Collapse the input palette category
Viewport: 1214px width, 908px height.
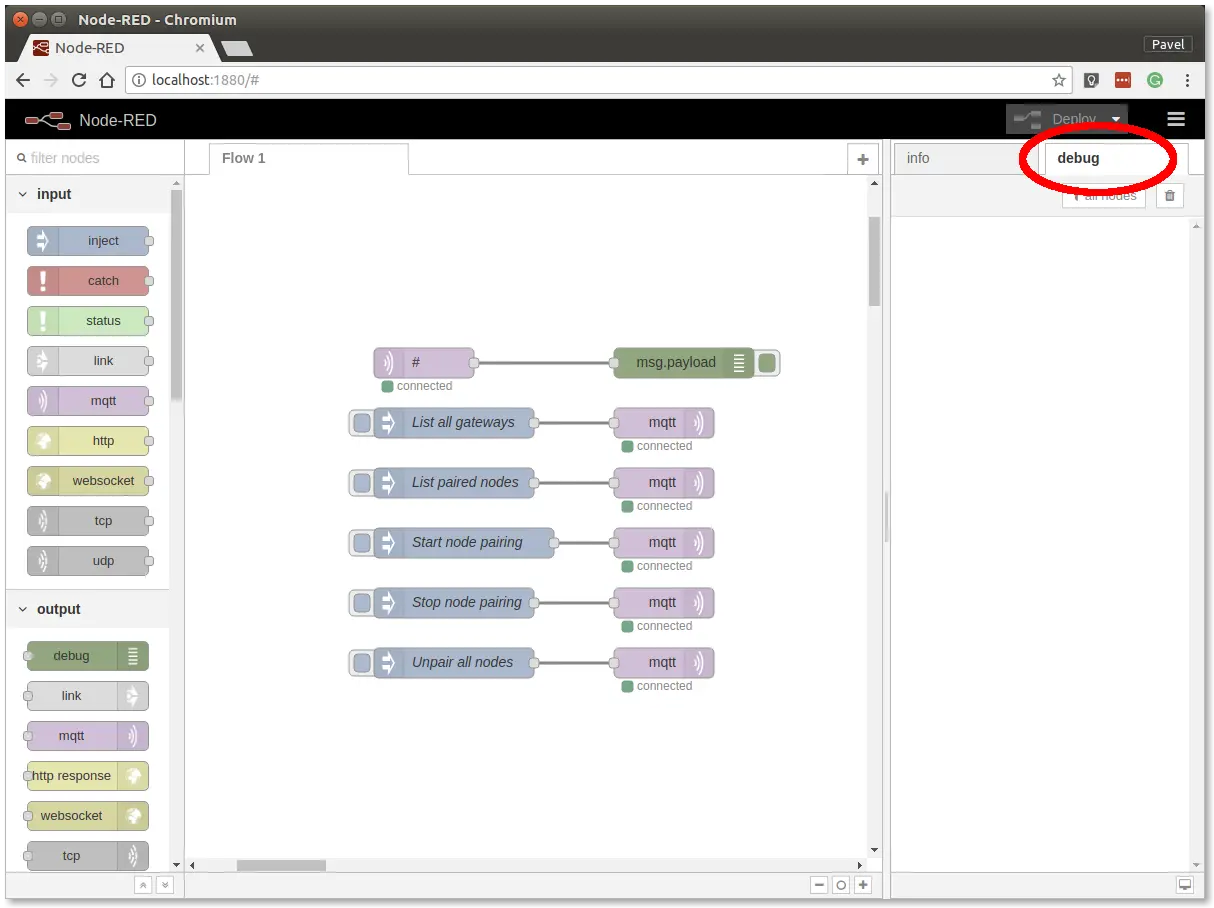point(88,194)
